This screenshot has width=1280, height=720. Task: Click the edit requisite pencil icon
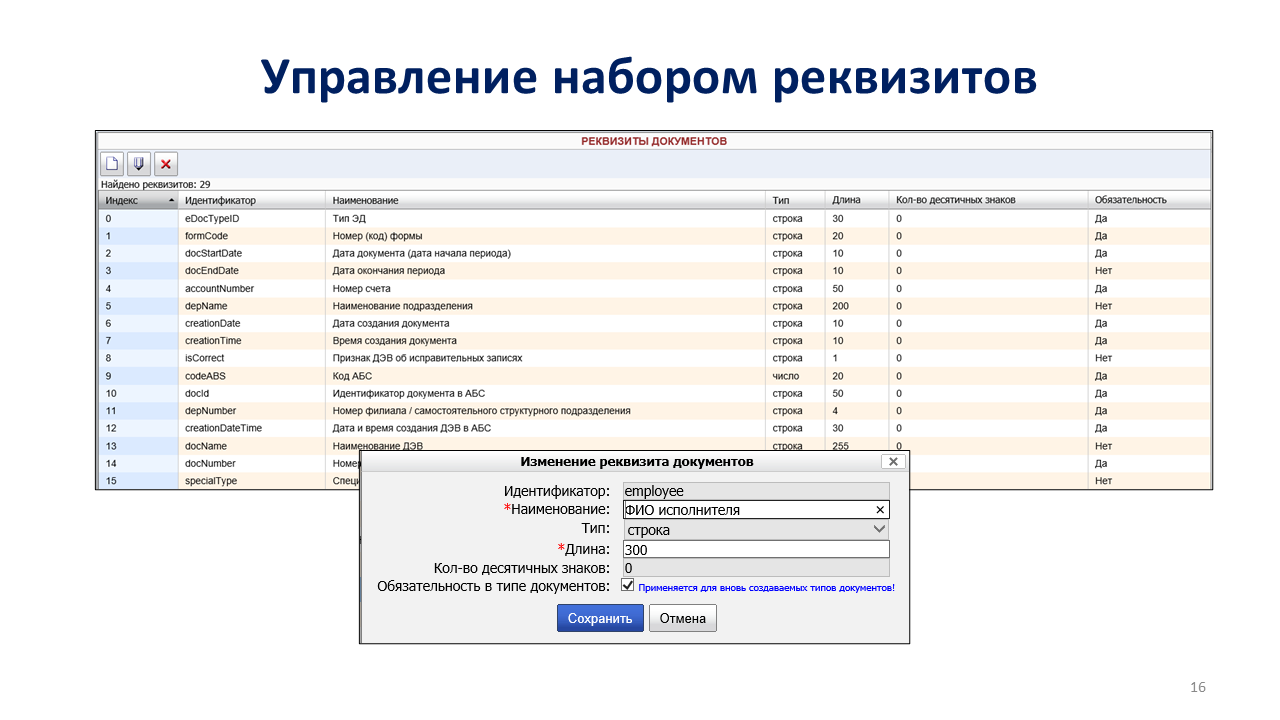click(139, 163)
